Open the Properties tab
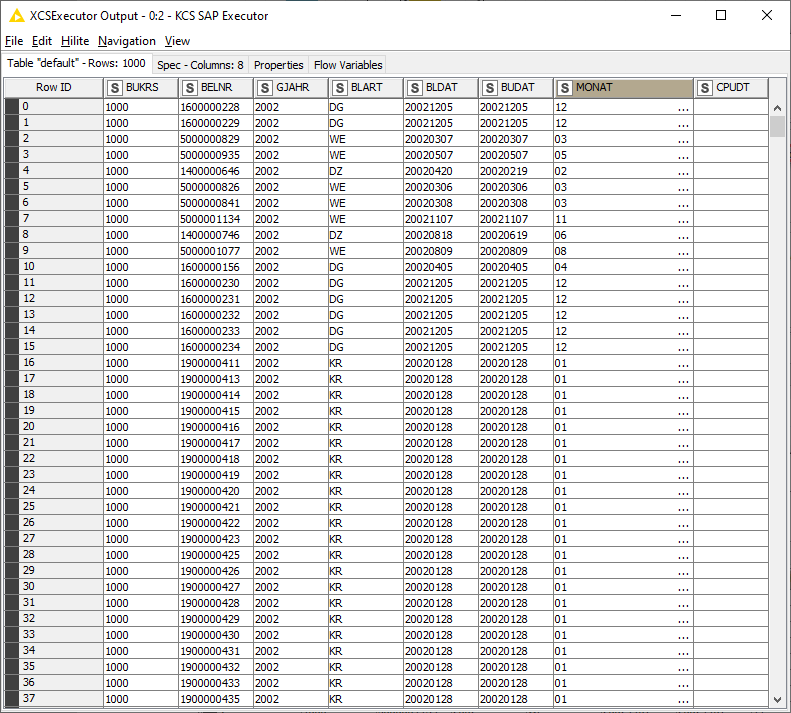The height and width of the screenshot is (713, 791). (x=278, y=65)
